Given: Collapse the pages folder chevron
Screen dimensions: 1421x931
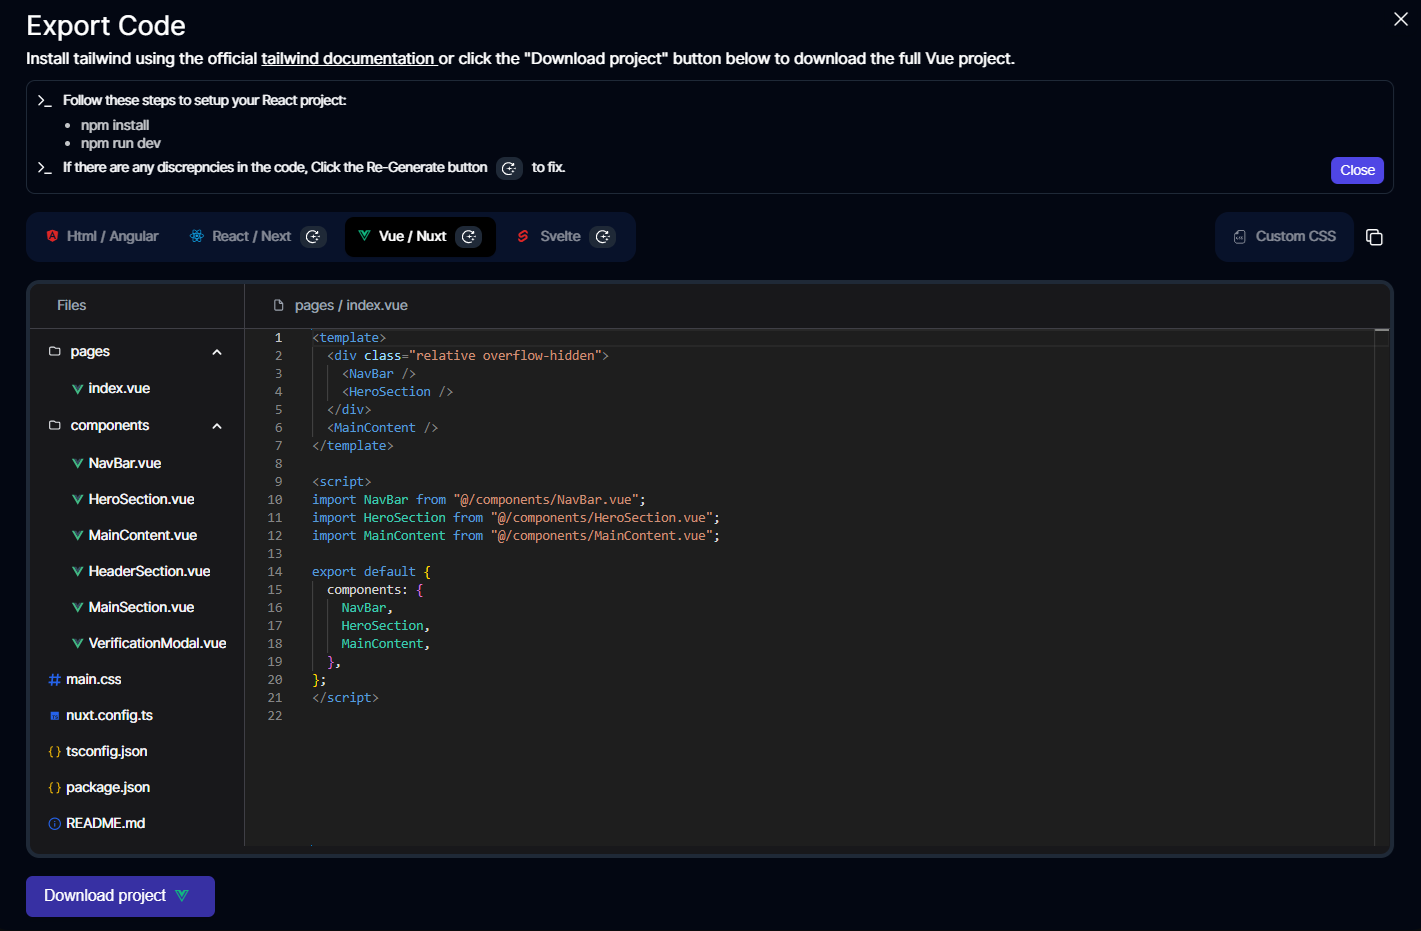Looking at the screenshot, I should (217, 352).
